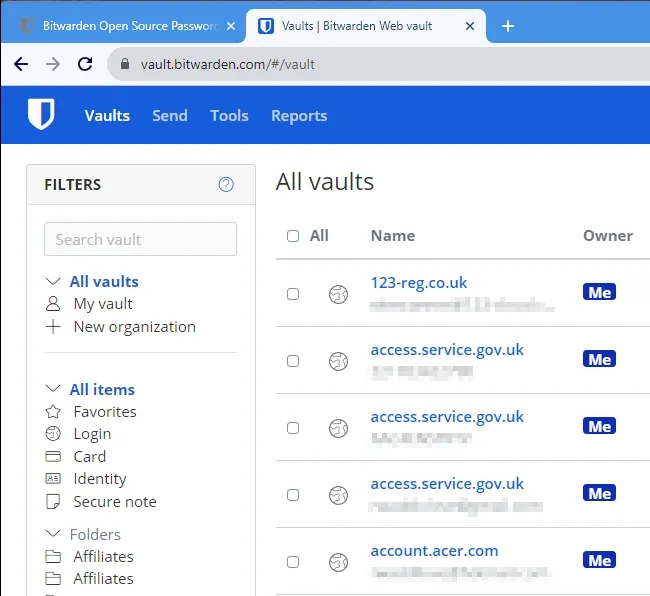Filter by Card type
The image size is (650, 596).
coord(90,456)
